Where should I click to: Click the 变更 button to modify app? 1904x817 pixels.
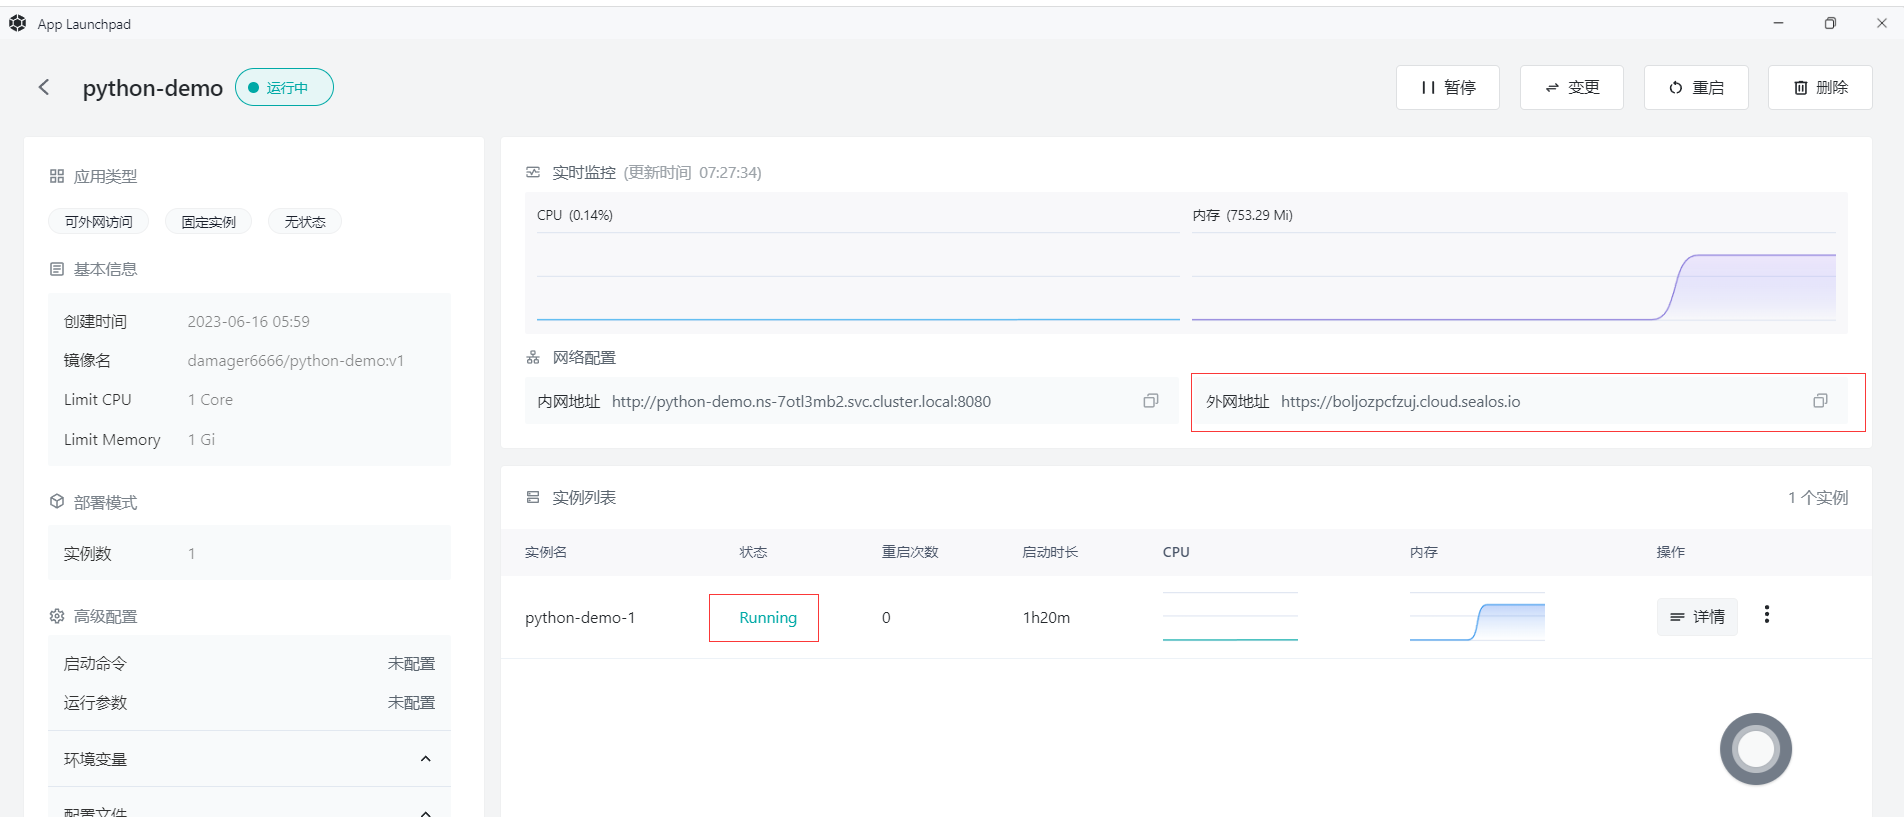coord(1571,88)
